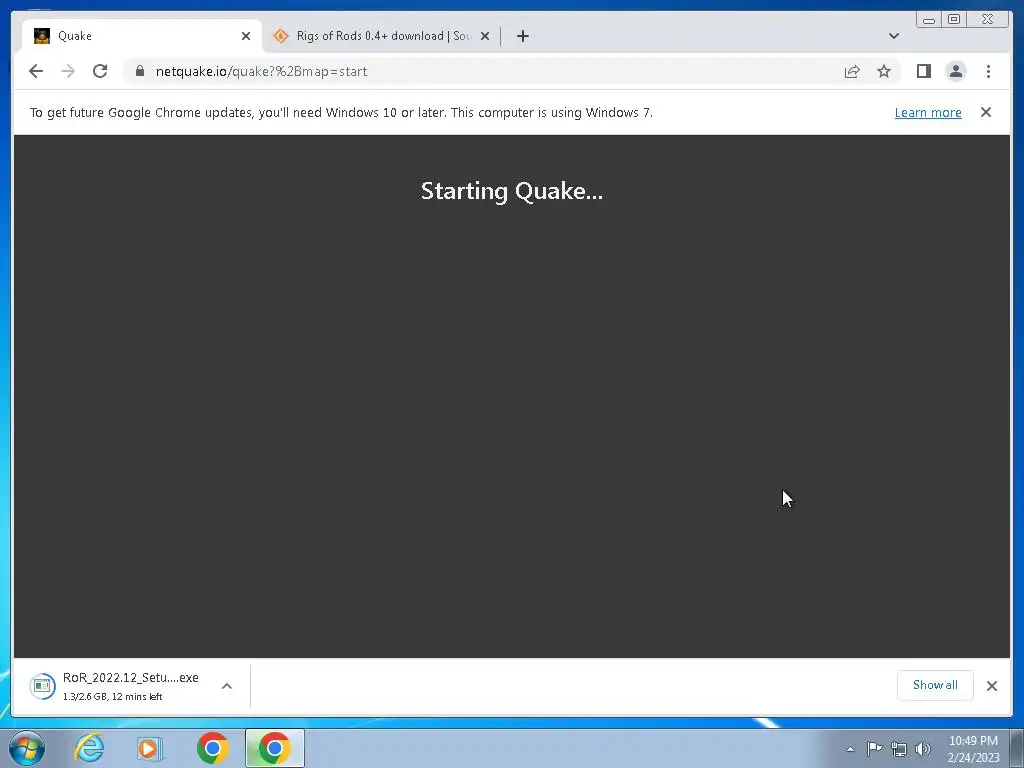The image size is (1024, 768).
Task: Open the Chrome profile menu
Action: pyautogui.click(x=955, y=71)
